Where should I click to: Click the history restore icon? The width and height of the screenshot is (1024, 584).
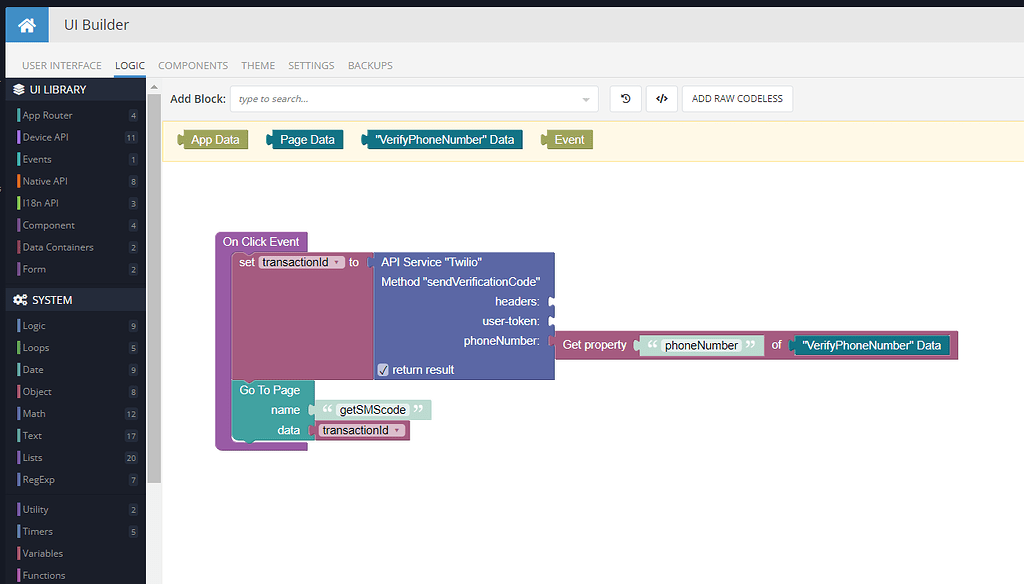[626, 99]
